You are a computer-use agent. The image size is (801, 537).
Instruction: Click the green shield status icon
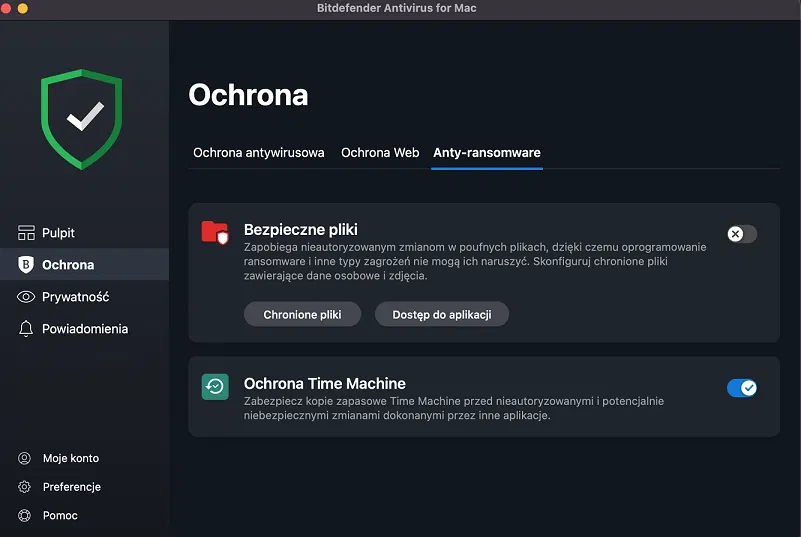[x=82, y=119]
